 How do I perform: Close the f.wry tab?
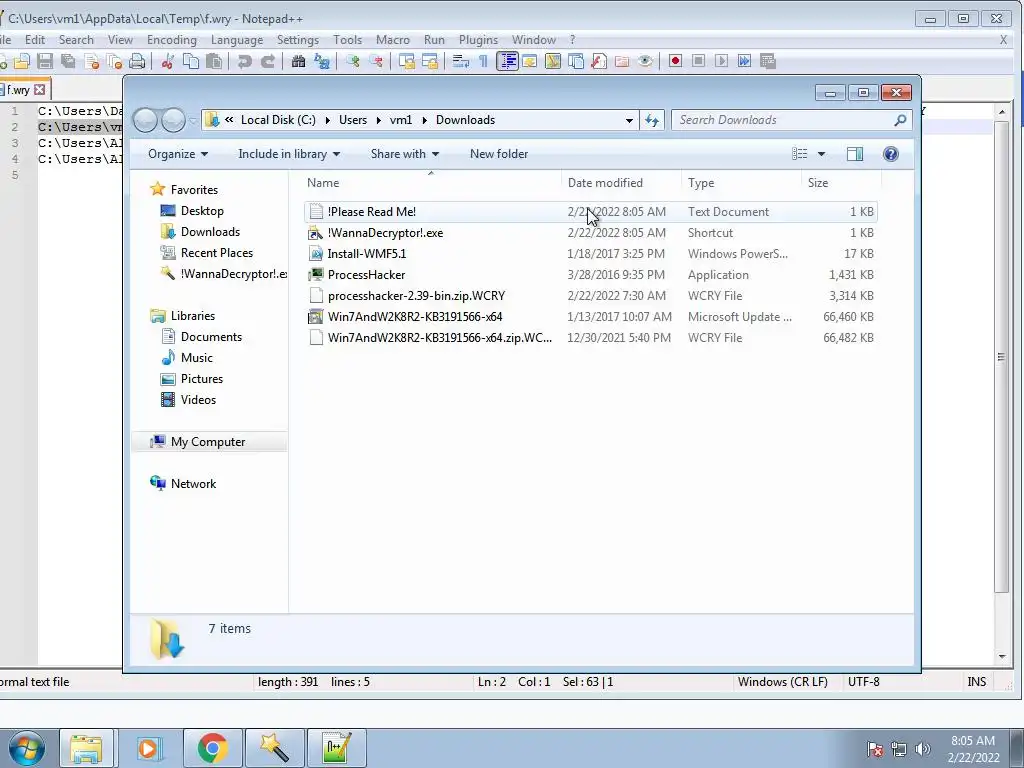coord(40,89)
